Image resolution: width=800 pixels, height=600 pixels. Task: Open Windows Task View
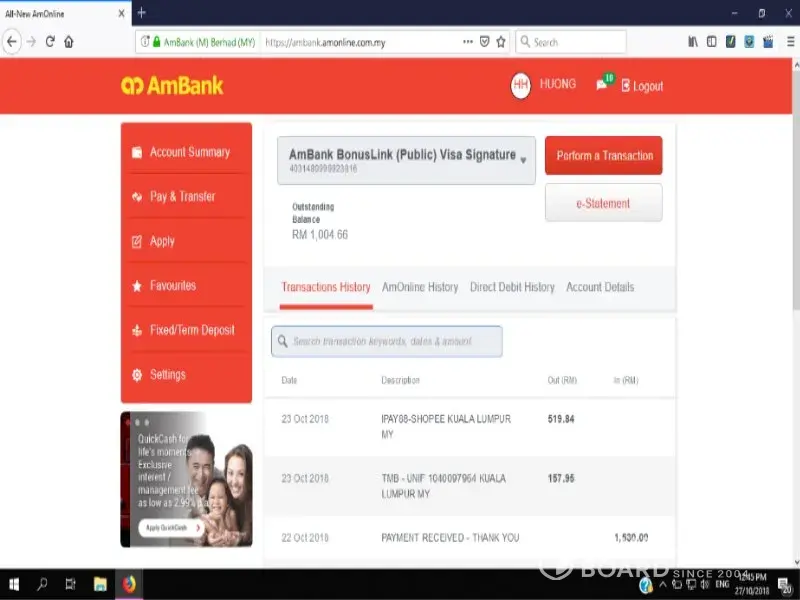click(70, 584)
